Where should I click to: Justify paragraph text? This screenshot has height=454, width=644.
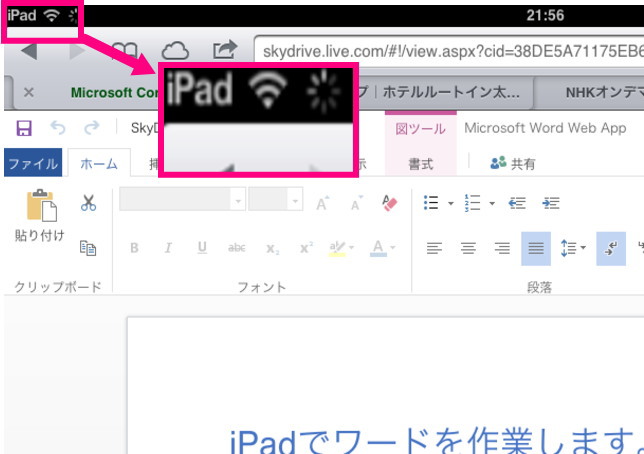[x=536, y=249]
